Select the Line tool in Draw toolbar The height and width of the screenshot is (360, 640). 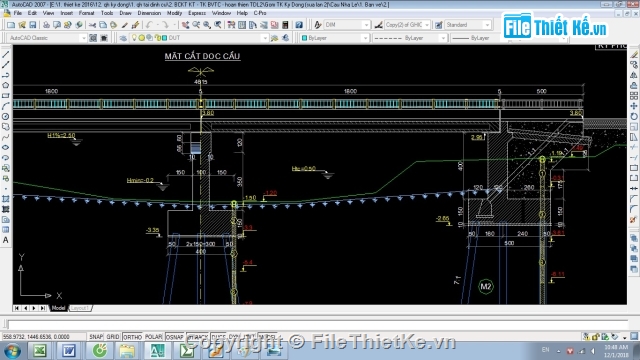coord(6,54)
